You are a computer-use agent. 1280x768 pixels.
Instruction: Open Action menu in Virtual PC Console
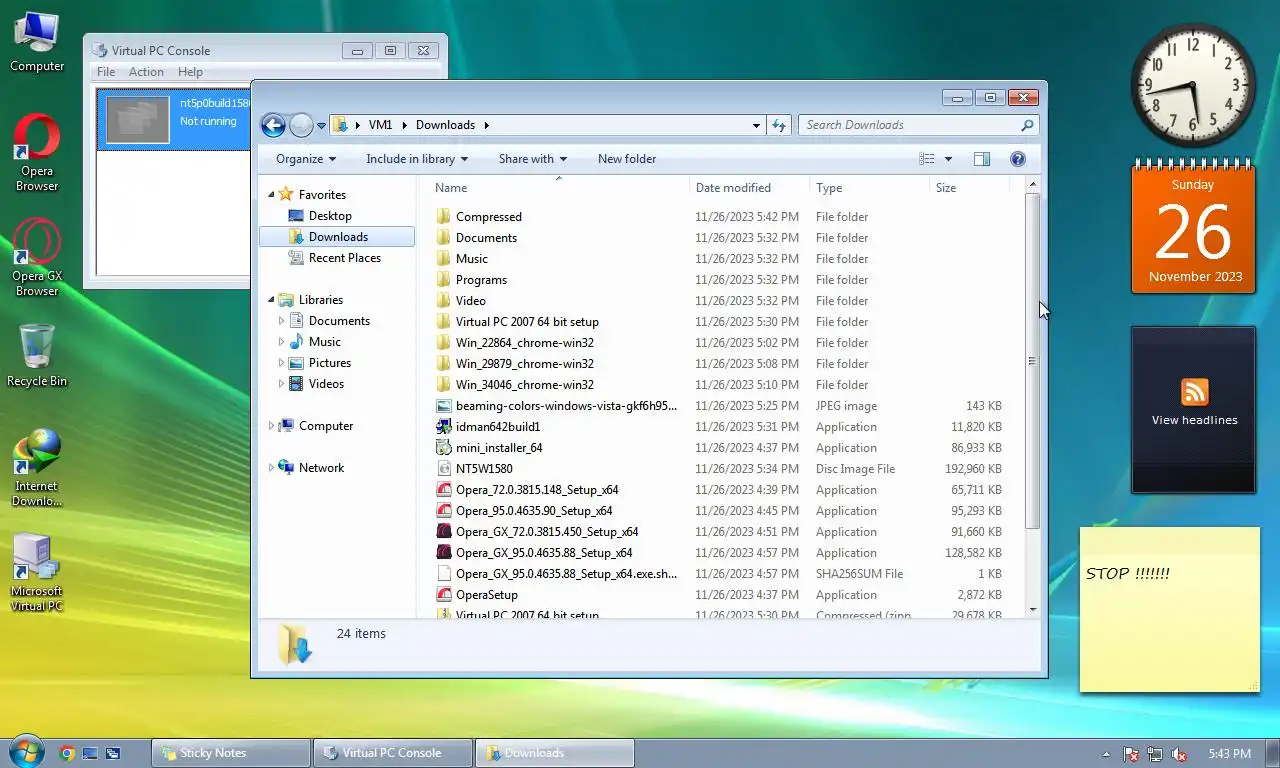pos(146,72)
